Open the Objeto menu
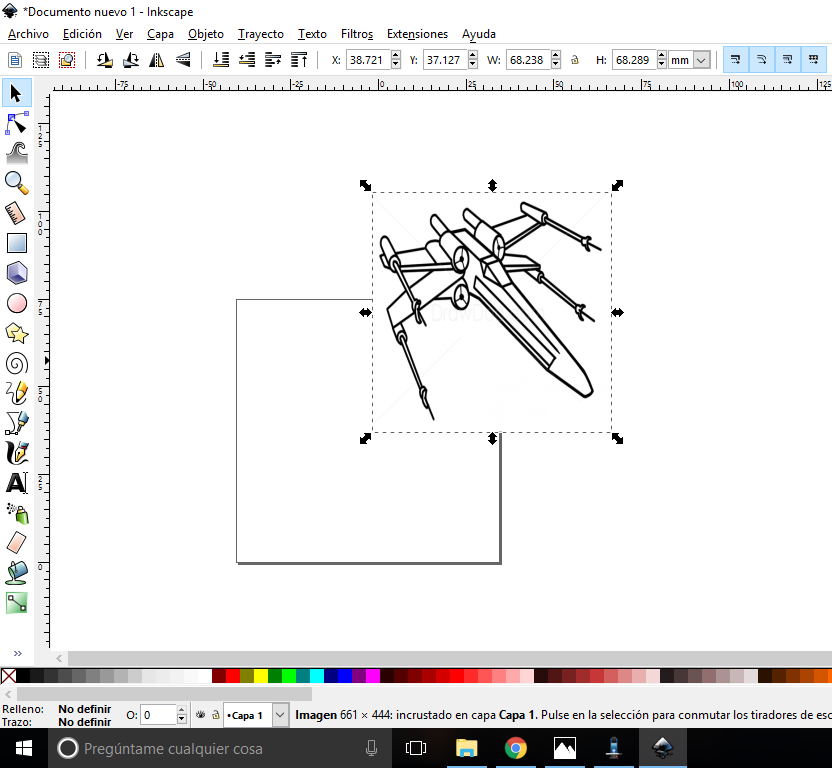 point(206,34)
